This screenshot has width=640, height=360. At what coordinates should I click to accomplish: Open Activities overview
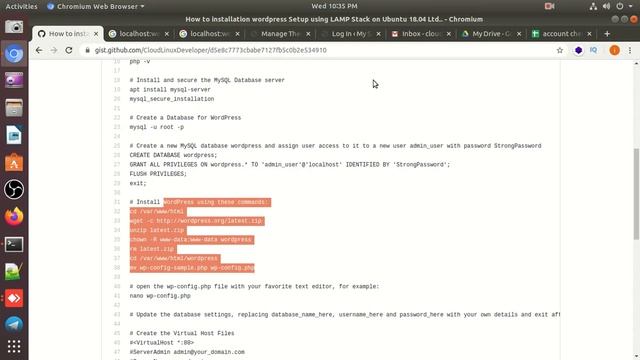[x=21, y=6]
